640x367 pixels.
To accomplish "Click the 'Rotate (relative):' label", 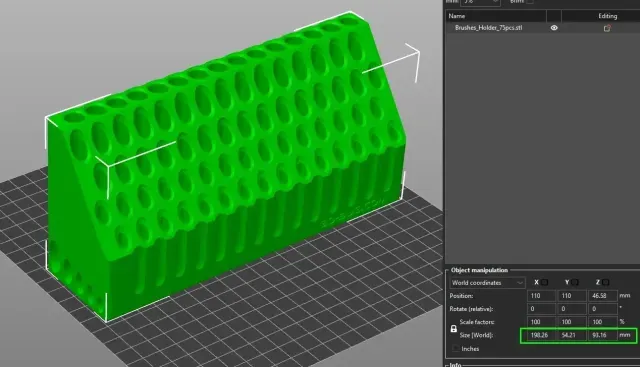I will (x=471, y=309).
